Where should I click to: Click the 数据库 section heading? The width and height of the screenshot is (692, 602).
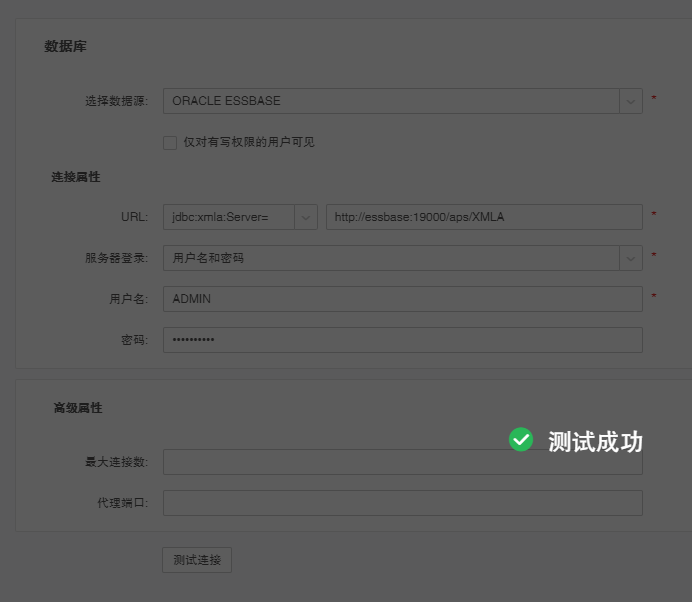[65, 47]
